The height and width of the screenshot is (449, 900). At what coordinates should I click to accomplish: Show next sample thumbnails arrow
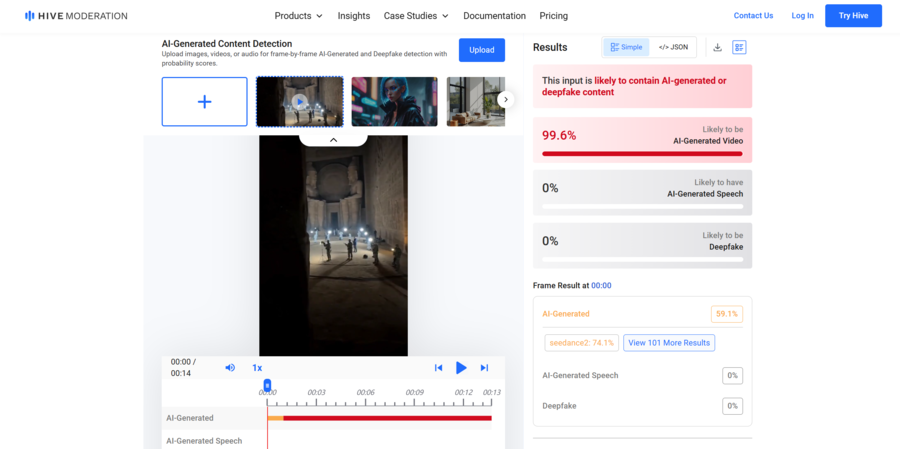pos(505,99)
